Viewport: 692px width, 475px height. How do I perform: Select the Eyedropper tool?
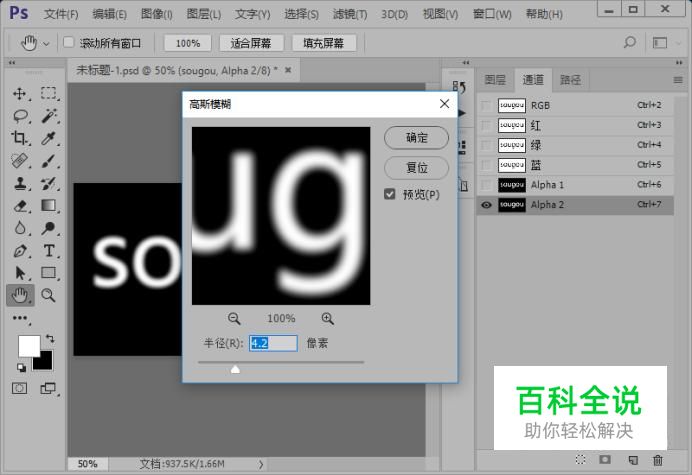pyautogui.click(x=49, y=138)
